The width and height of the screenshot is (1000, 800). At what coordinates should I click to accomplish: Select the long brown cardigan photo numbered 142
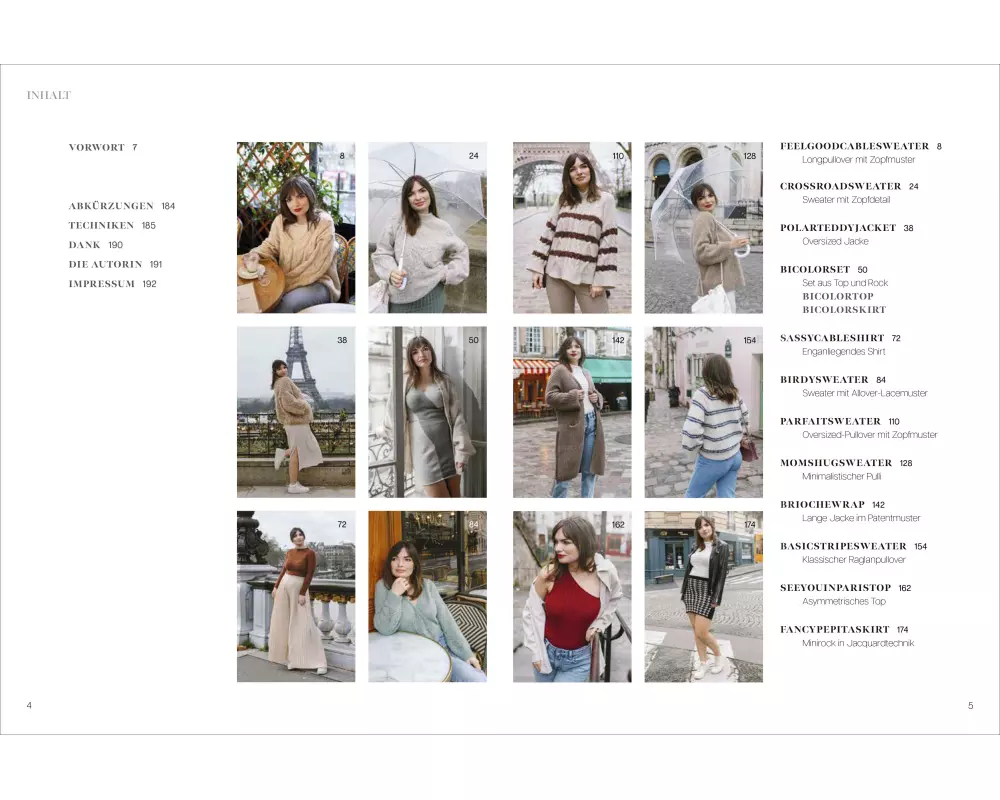point(572,411)
